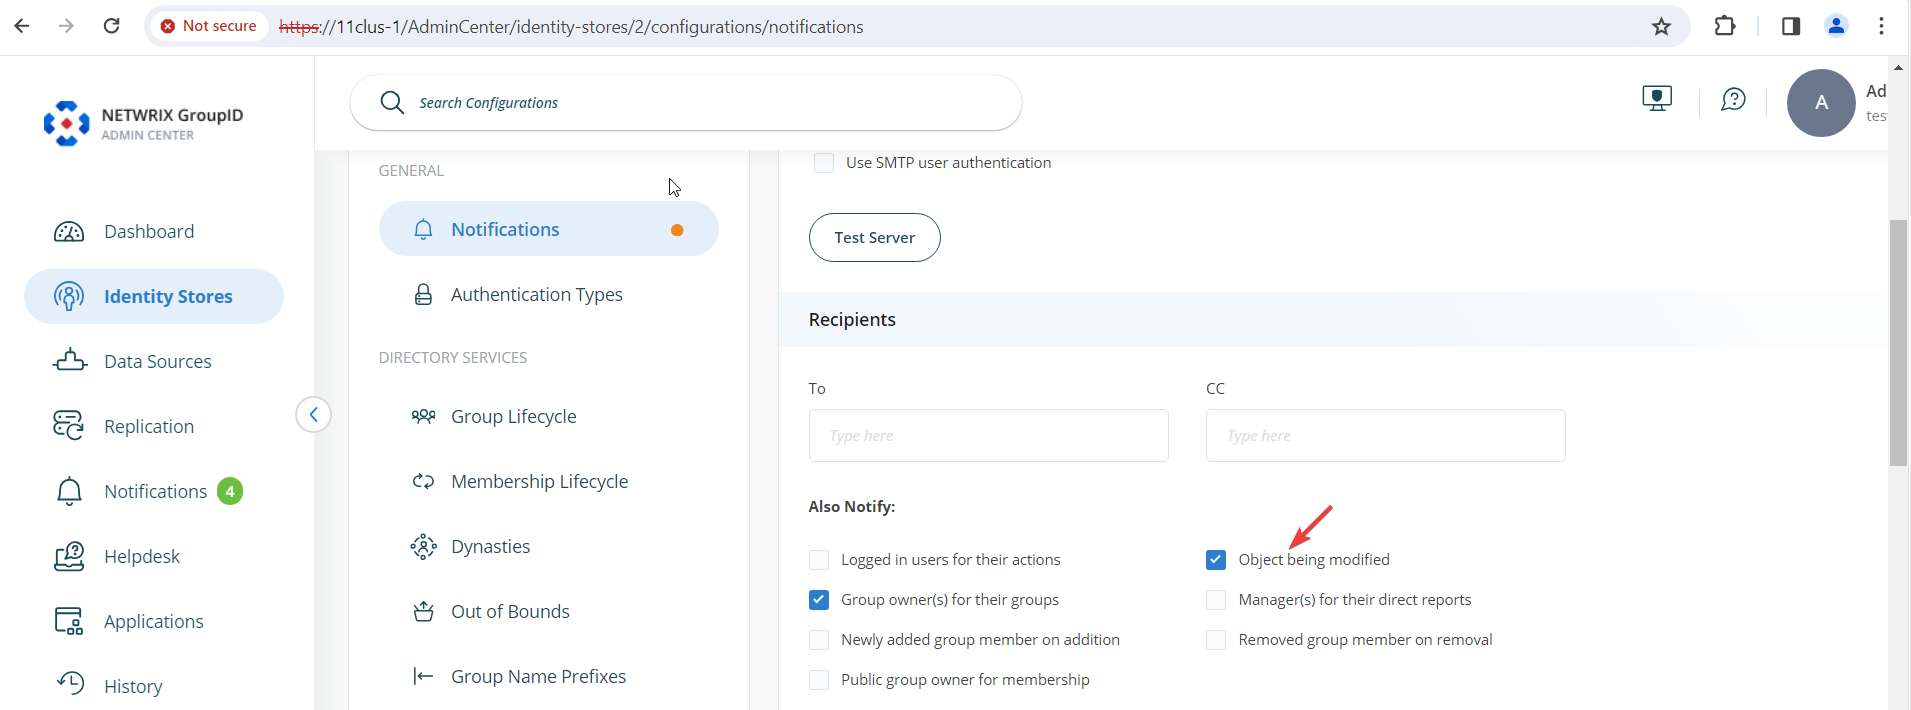Click the green 4 notification badge
The width and height of the screenshot is (1911, 710).
[230, 491]
